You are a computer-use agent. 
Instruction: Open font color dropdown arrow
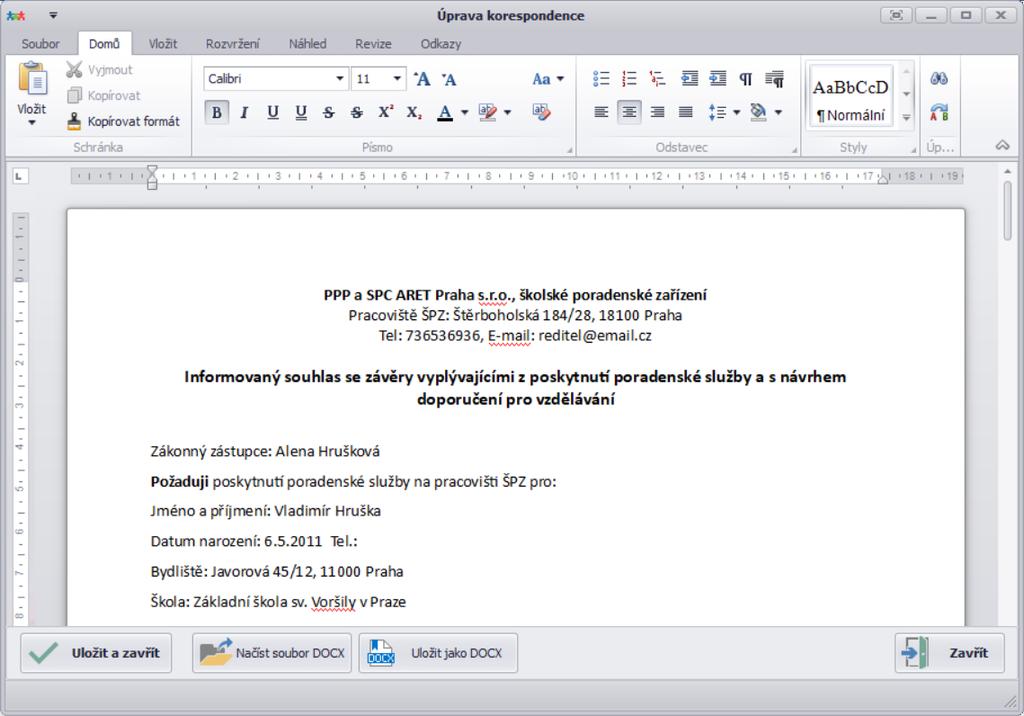[464, 112]
